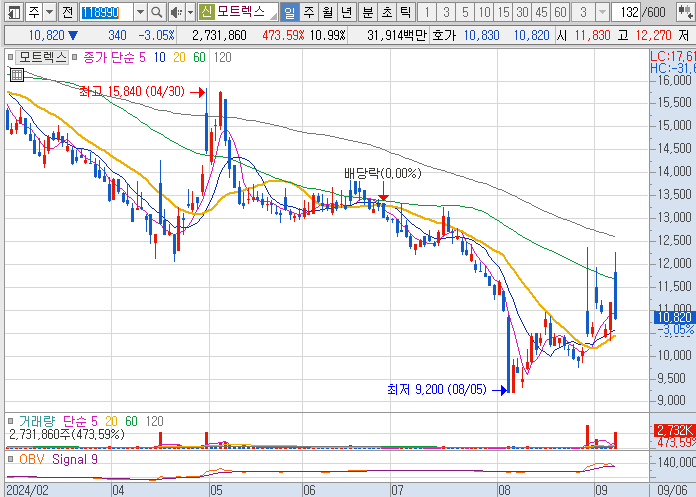Click the red arrow at 최고 15,840 marker
Image resolution: width=696 pixels, height=497 pixels.
pos(197,92)
